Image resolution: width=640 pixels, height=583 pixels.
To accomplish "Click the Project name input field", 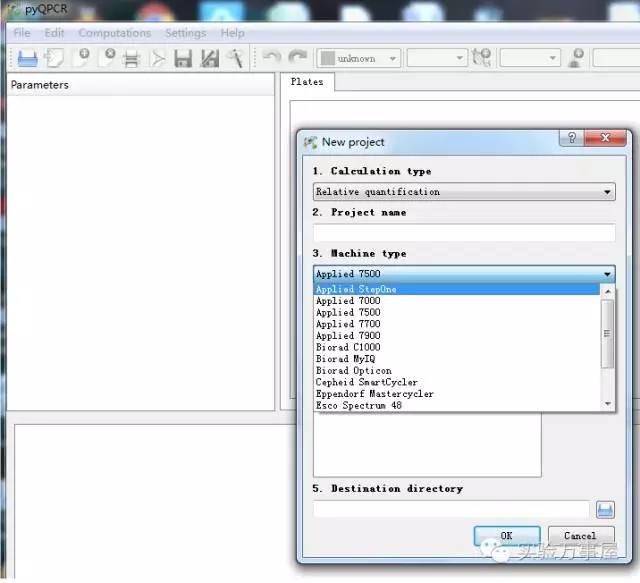I will coord(464,233).
